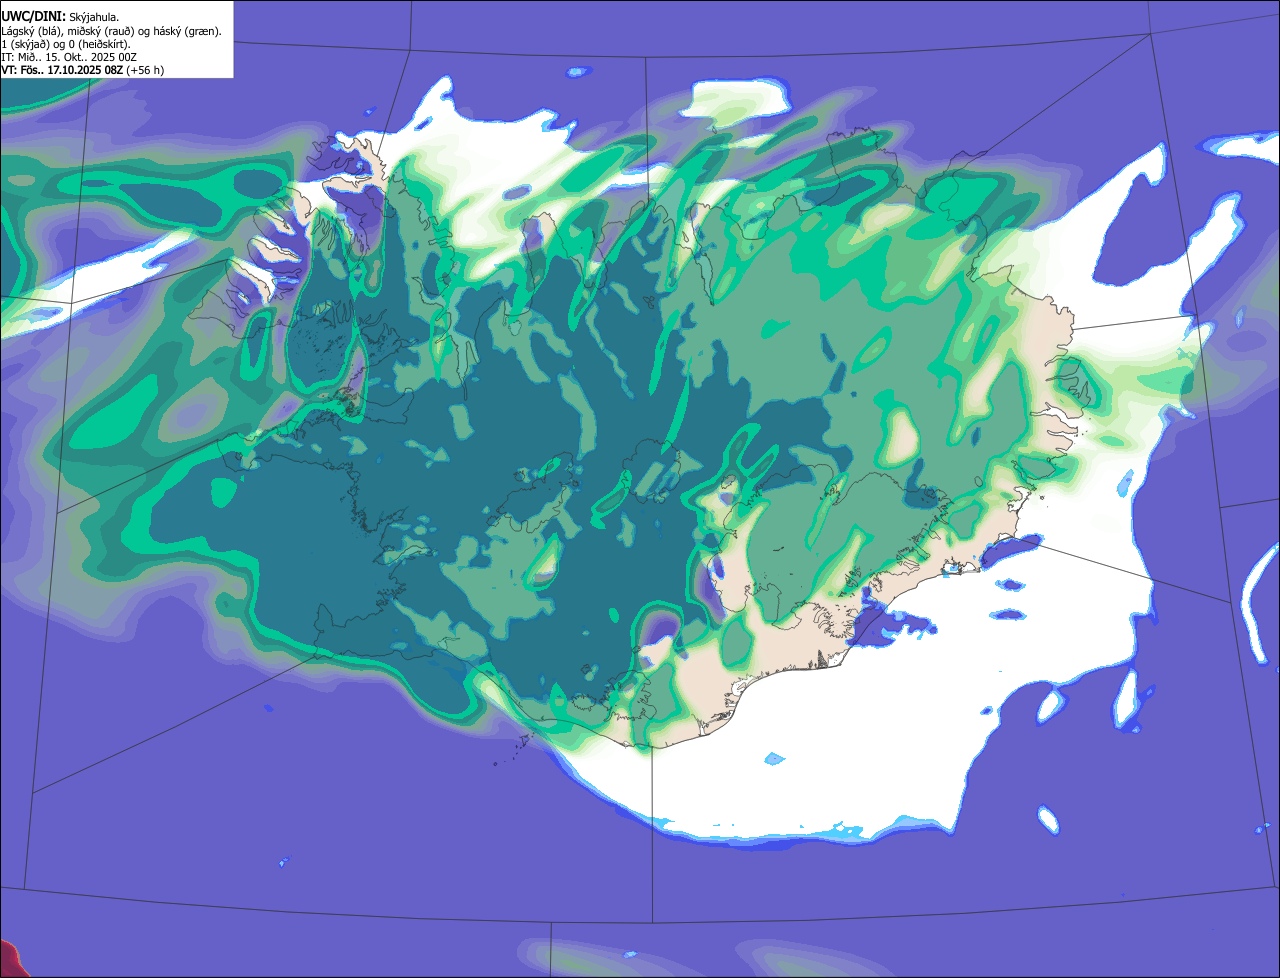Click the 'VT: Fös.. 17.10.2025 08Z (+56 h)' line

click(82, 70)
